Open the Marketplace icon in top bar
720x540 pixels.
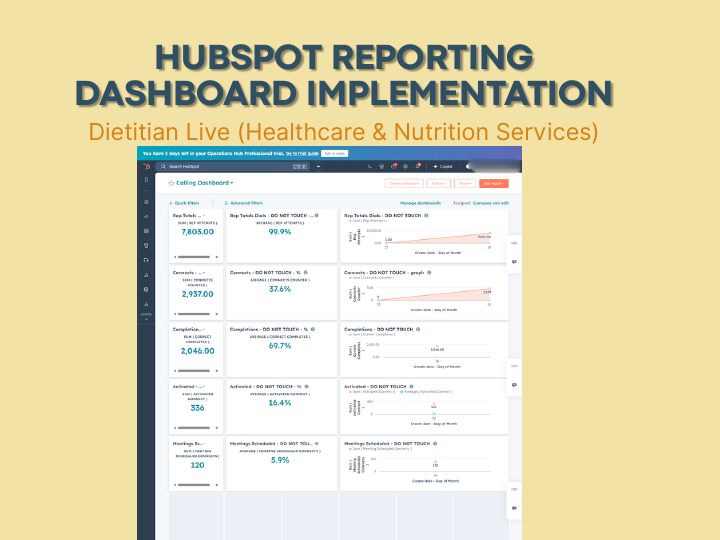(381, 166)
